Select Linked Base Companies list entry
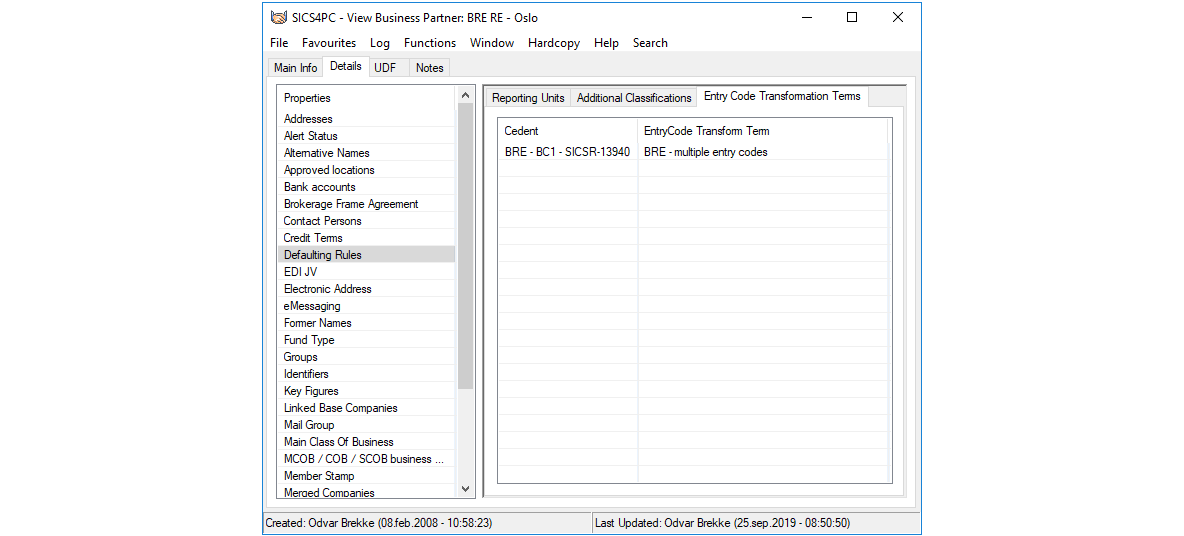Image resolution: width=1184 pixels, height=536 pixels. pyautogui.click(x=340, y=408)
